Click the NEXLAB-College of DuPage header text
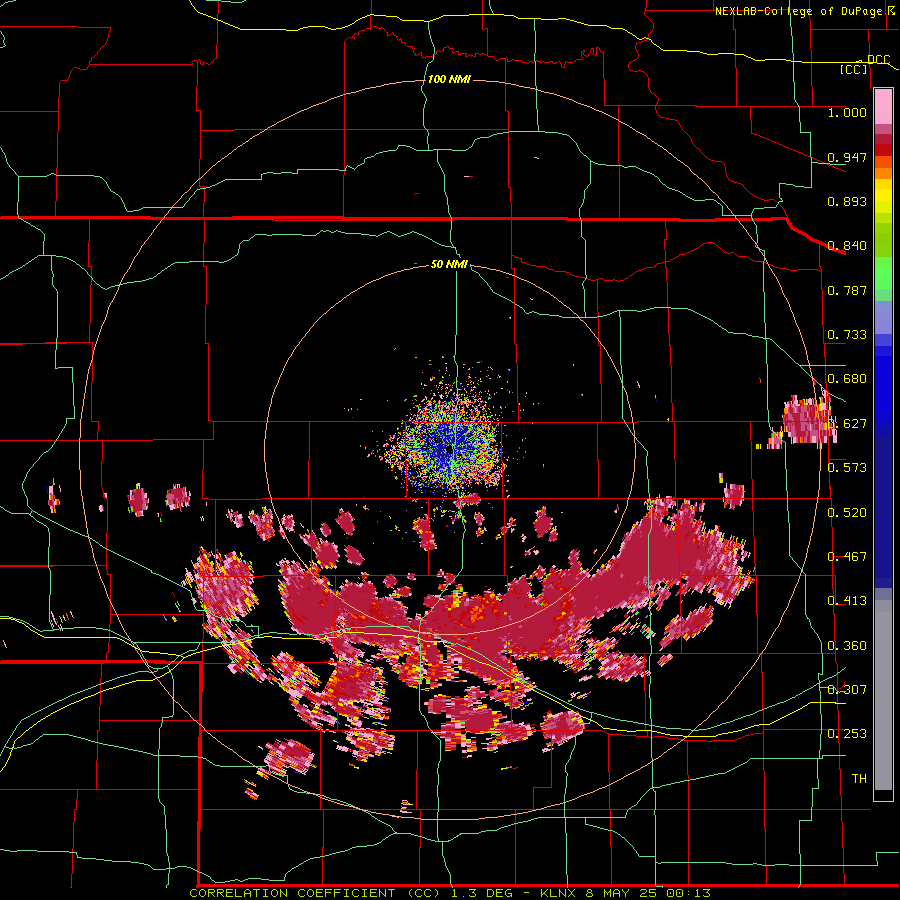This screenshot has height=900, width=900. tap(801, 11)
